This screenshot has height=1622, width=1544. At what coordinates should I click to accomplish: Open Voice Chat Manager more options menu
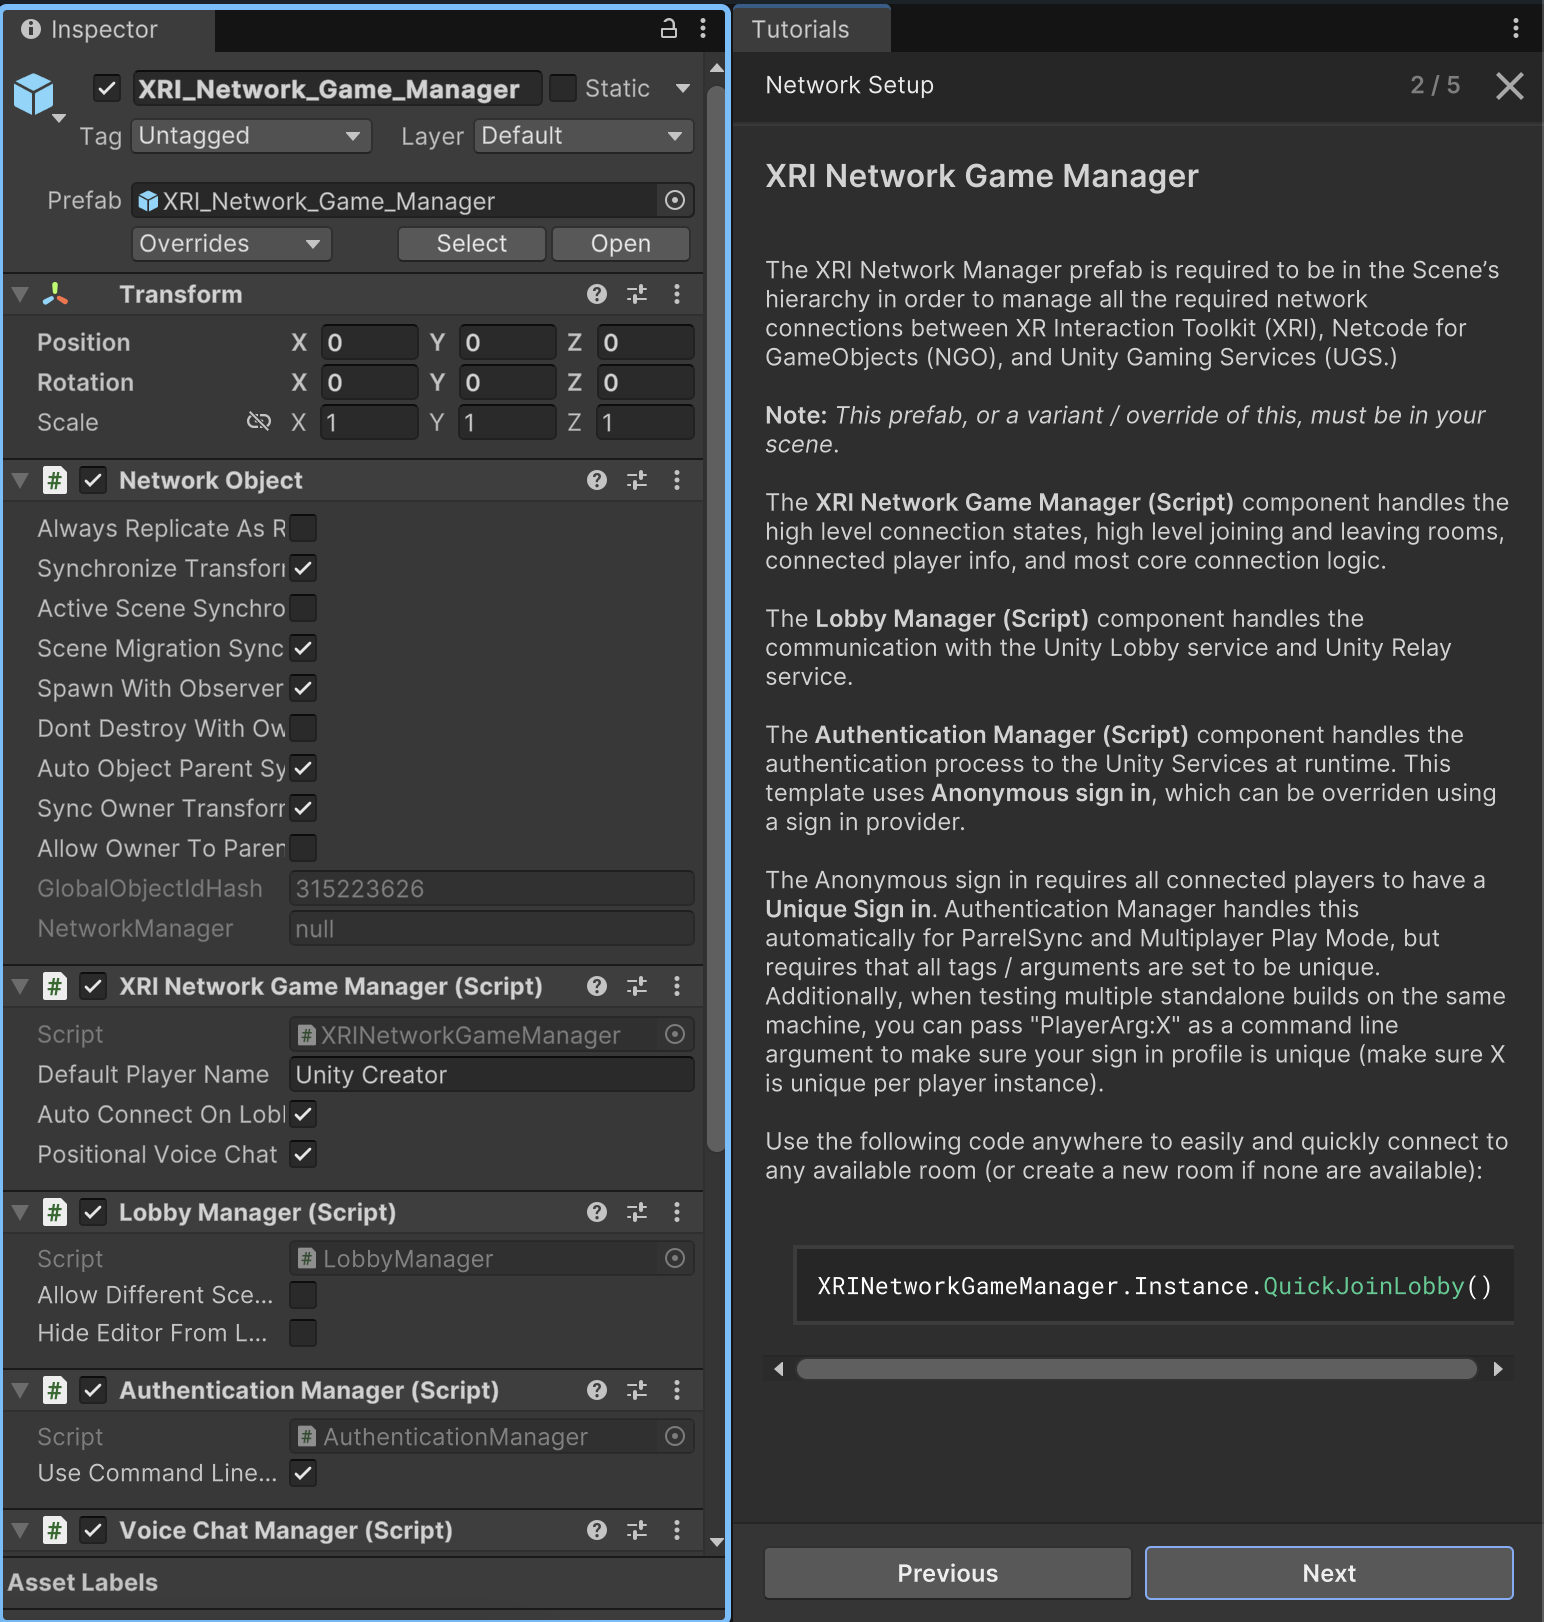click(677, 1530)
